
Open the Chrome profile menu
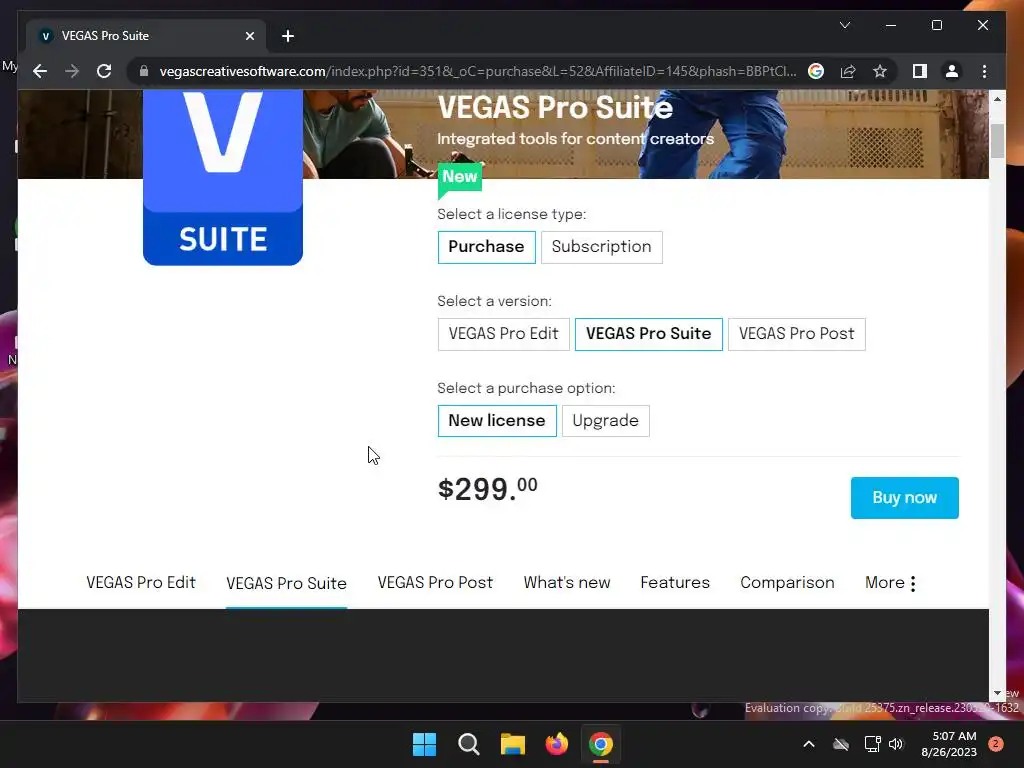pos(952,71)
